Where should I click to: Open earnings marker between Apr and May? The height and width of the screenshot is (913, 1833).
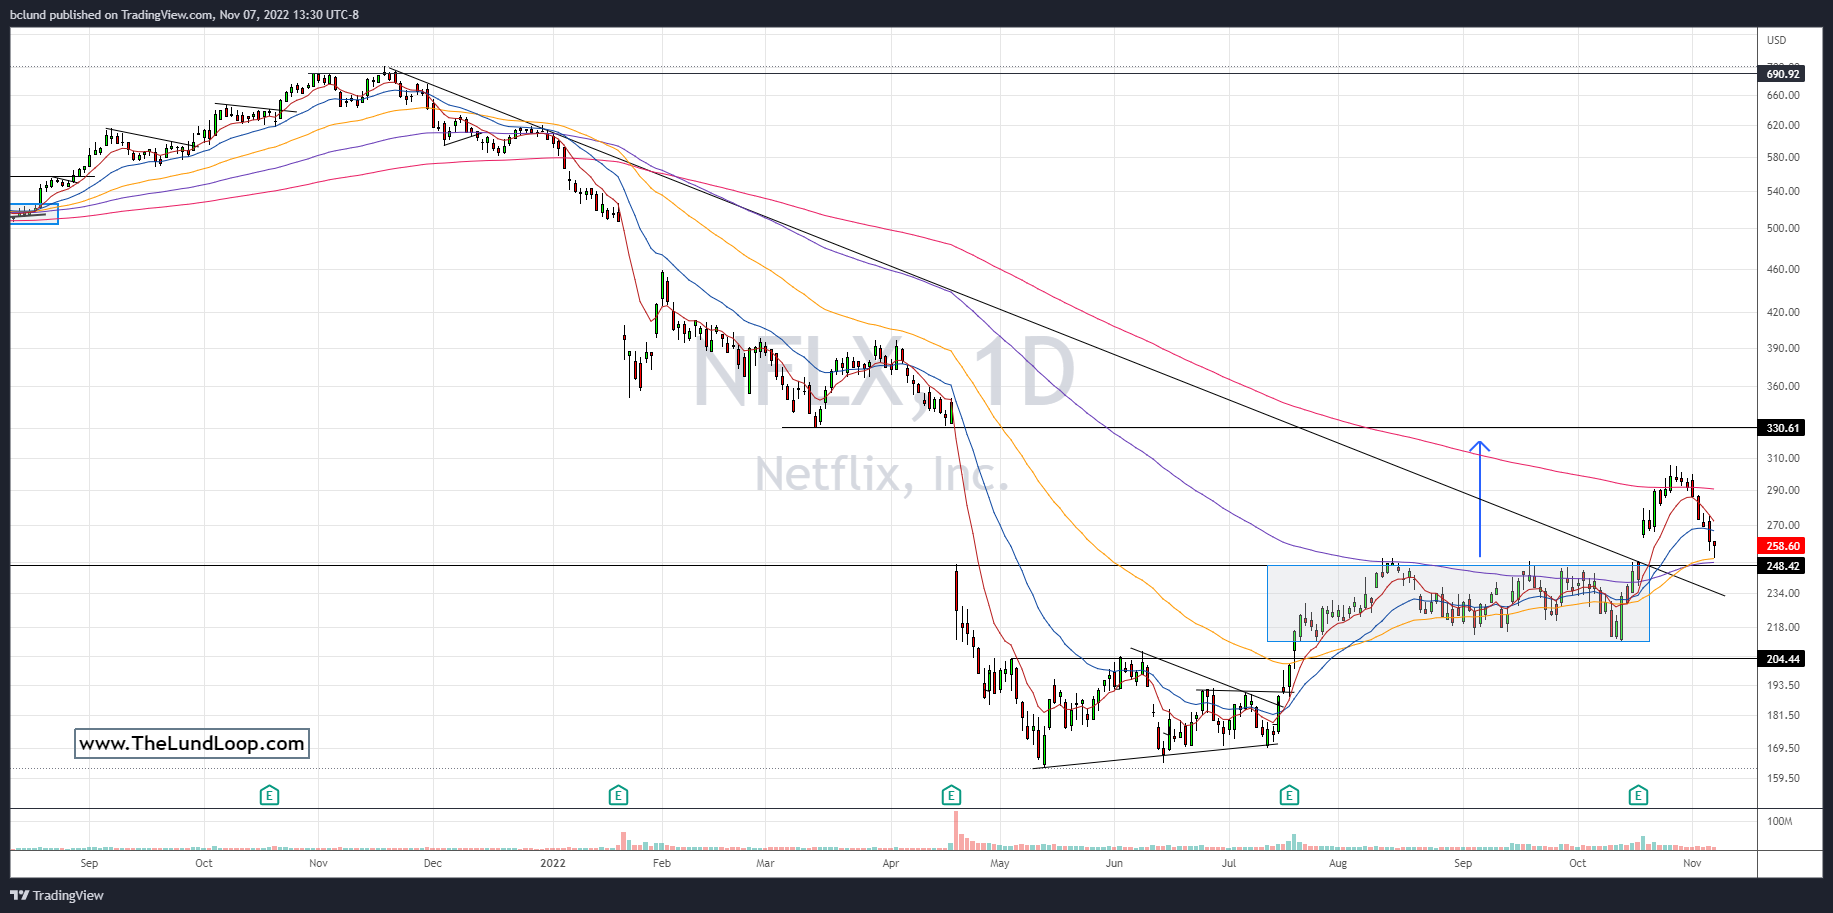(x=951, y=796)
